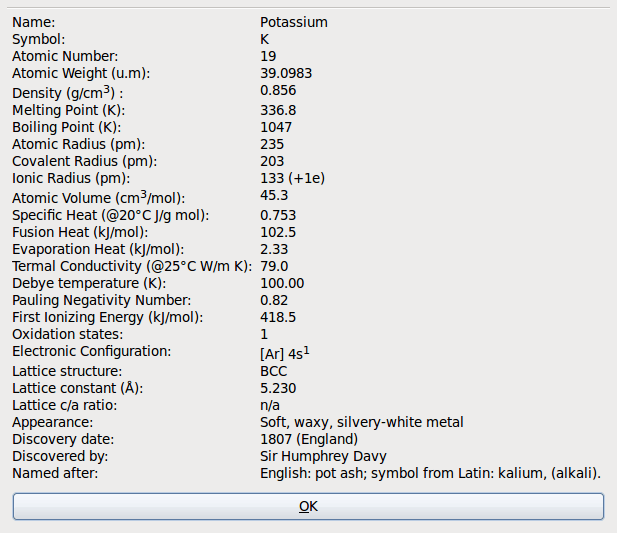The image size is (617, 533).
Task: Click the Potassium name value
Action: click(x=293, y=22)
